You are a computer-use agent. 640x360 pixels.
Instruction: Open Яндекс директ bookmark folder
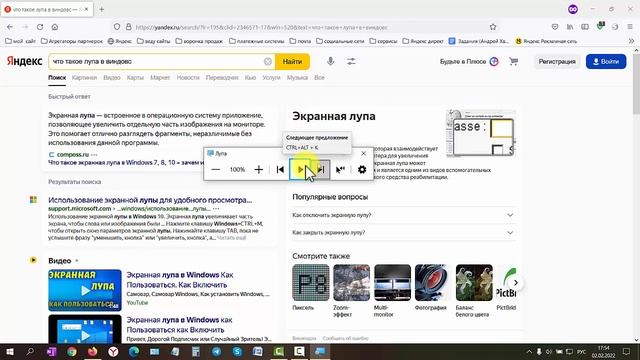423,41
